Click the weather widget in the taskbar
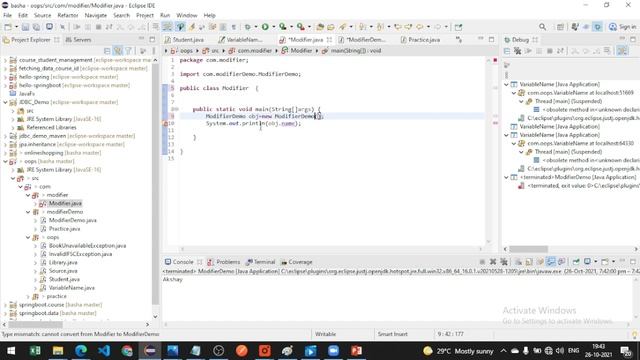 point(458,351)
